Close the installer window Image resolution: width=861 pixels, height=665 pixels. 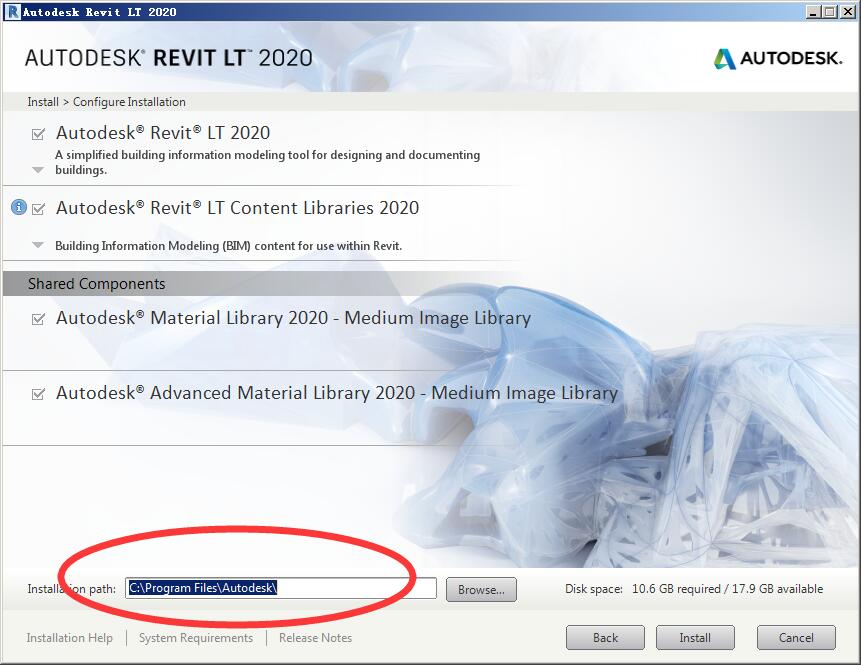pyautogui.click(x=848, y=12)
